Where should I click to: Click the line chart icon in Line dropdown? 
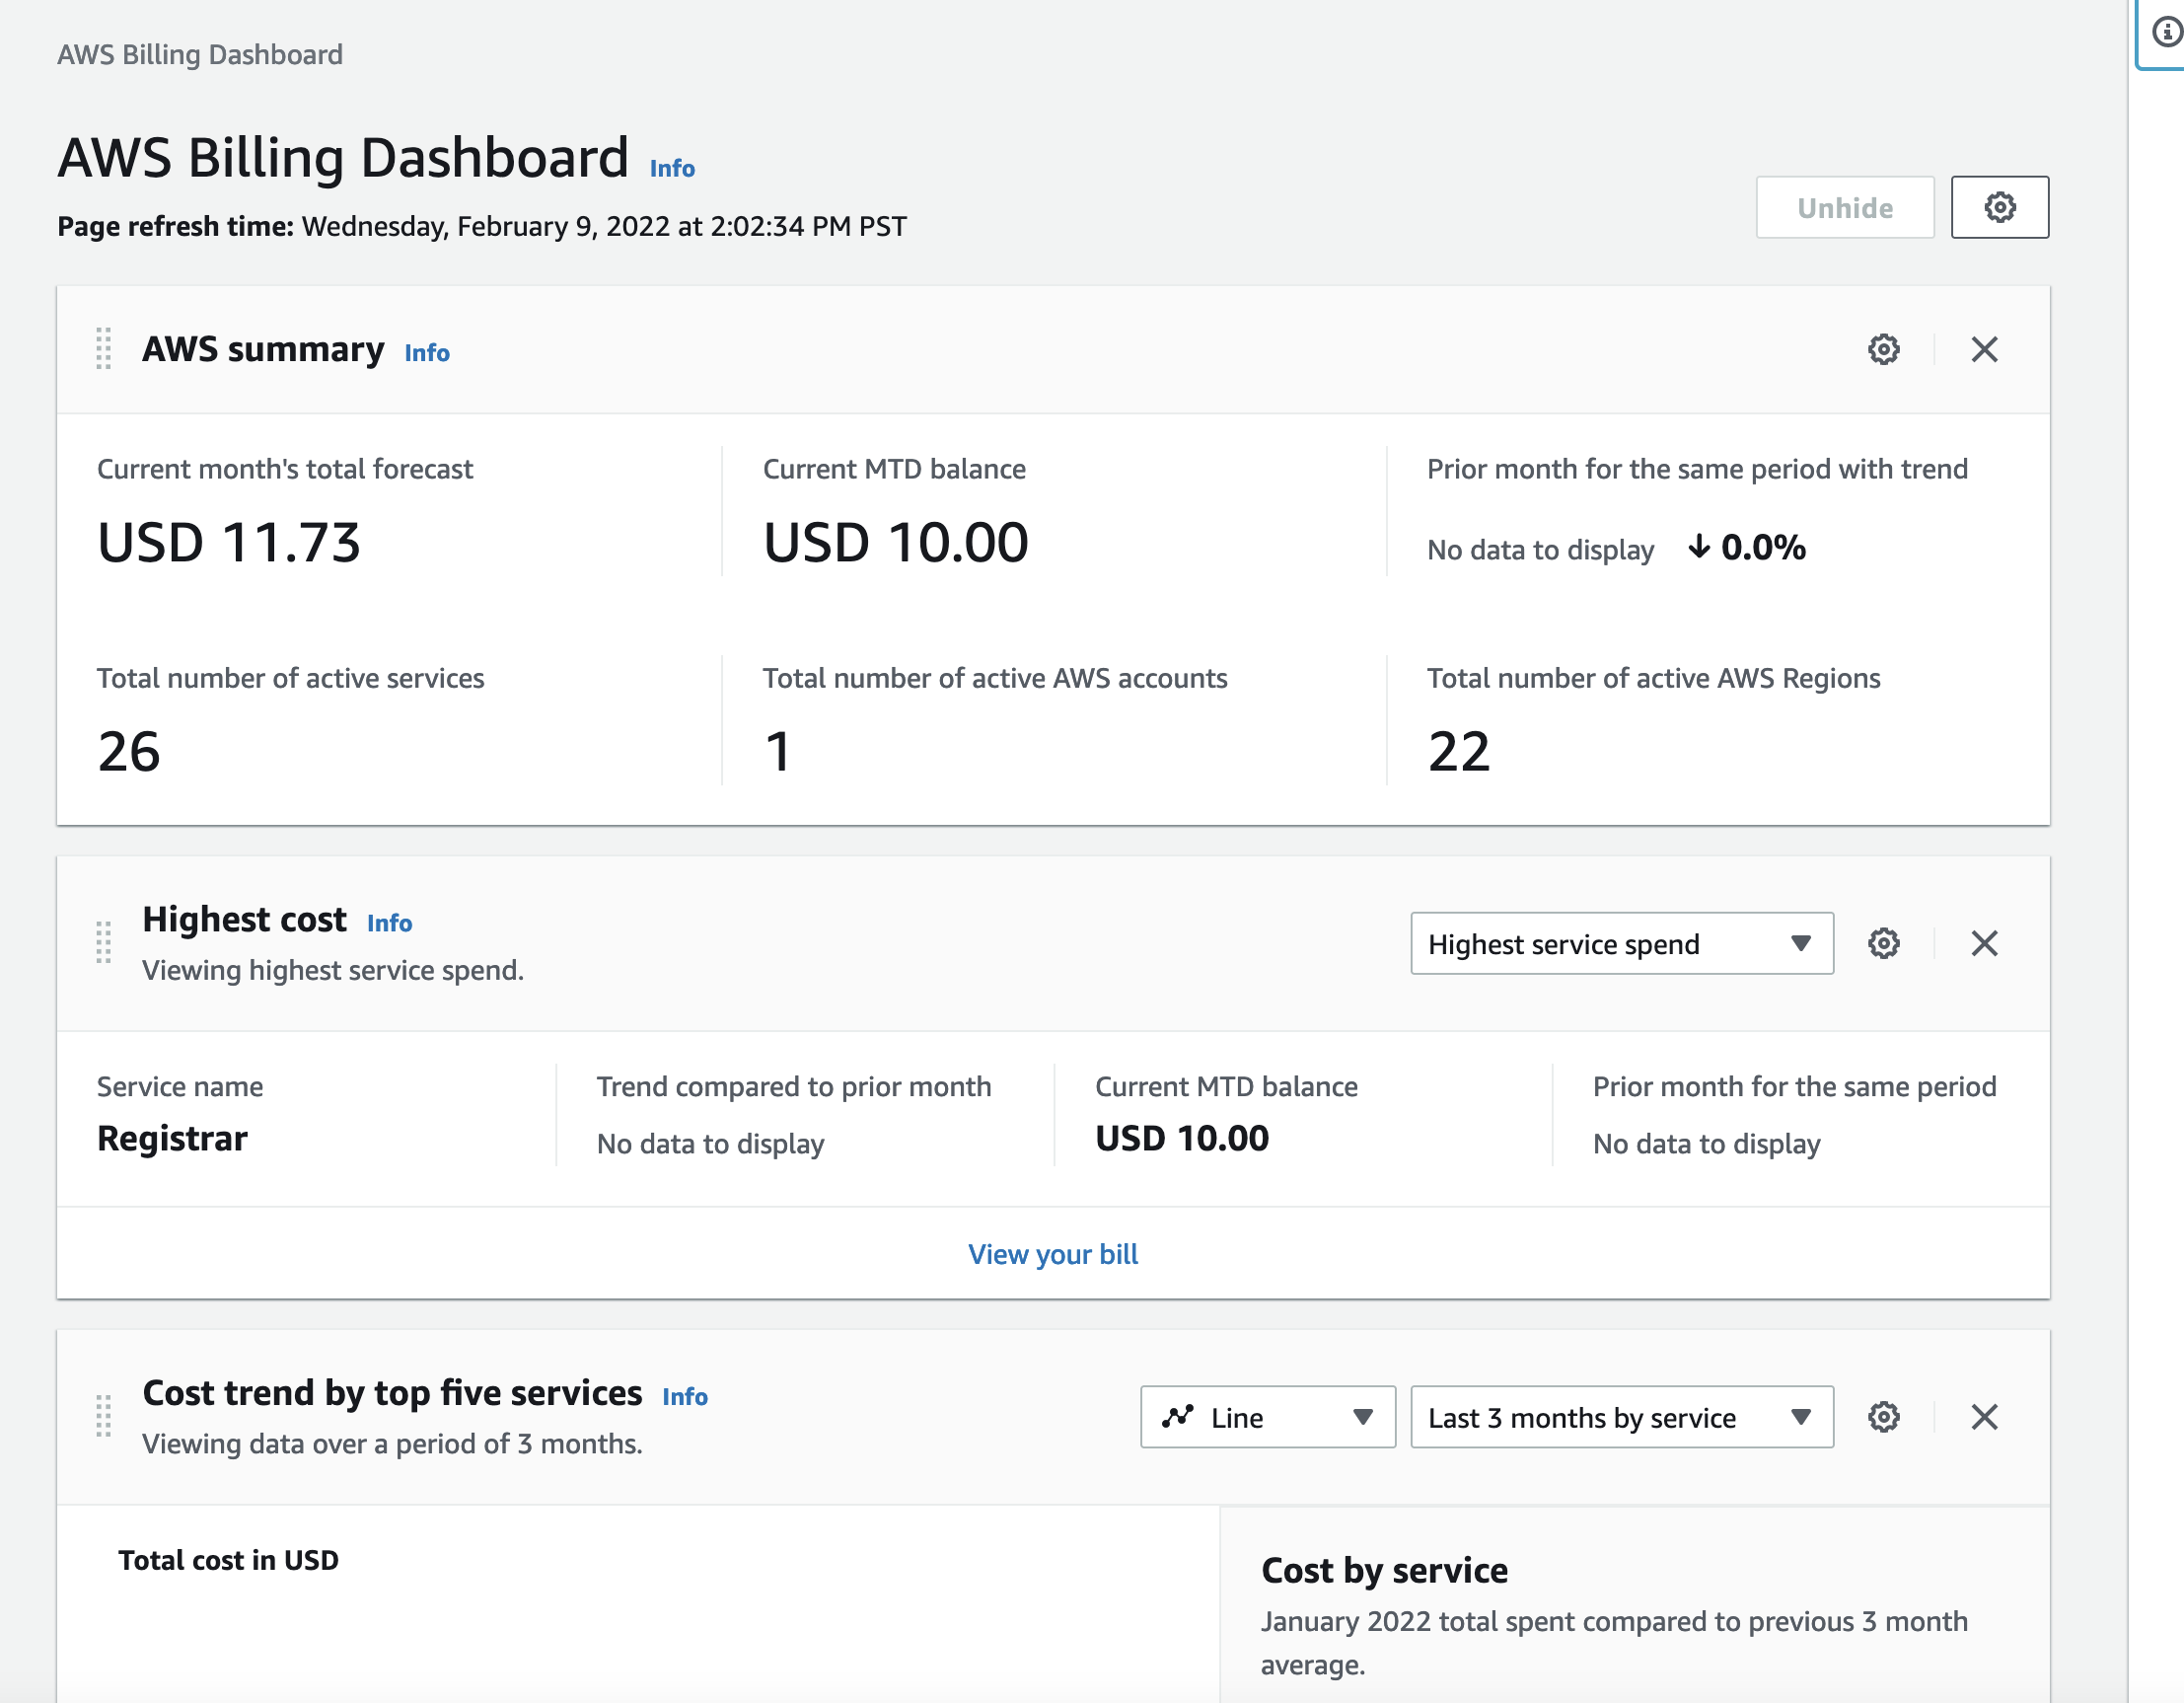[x=1178, y=1417]
